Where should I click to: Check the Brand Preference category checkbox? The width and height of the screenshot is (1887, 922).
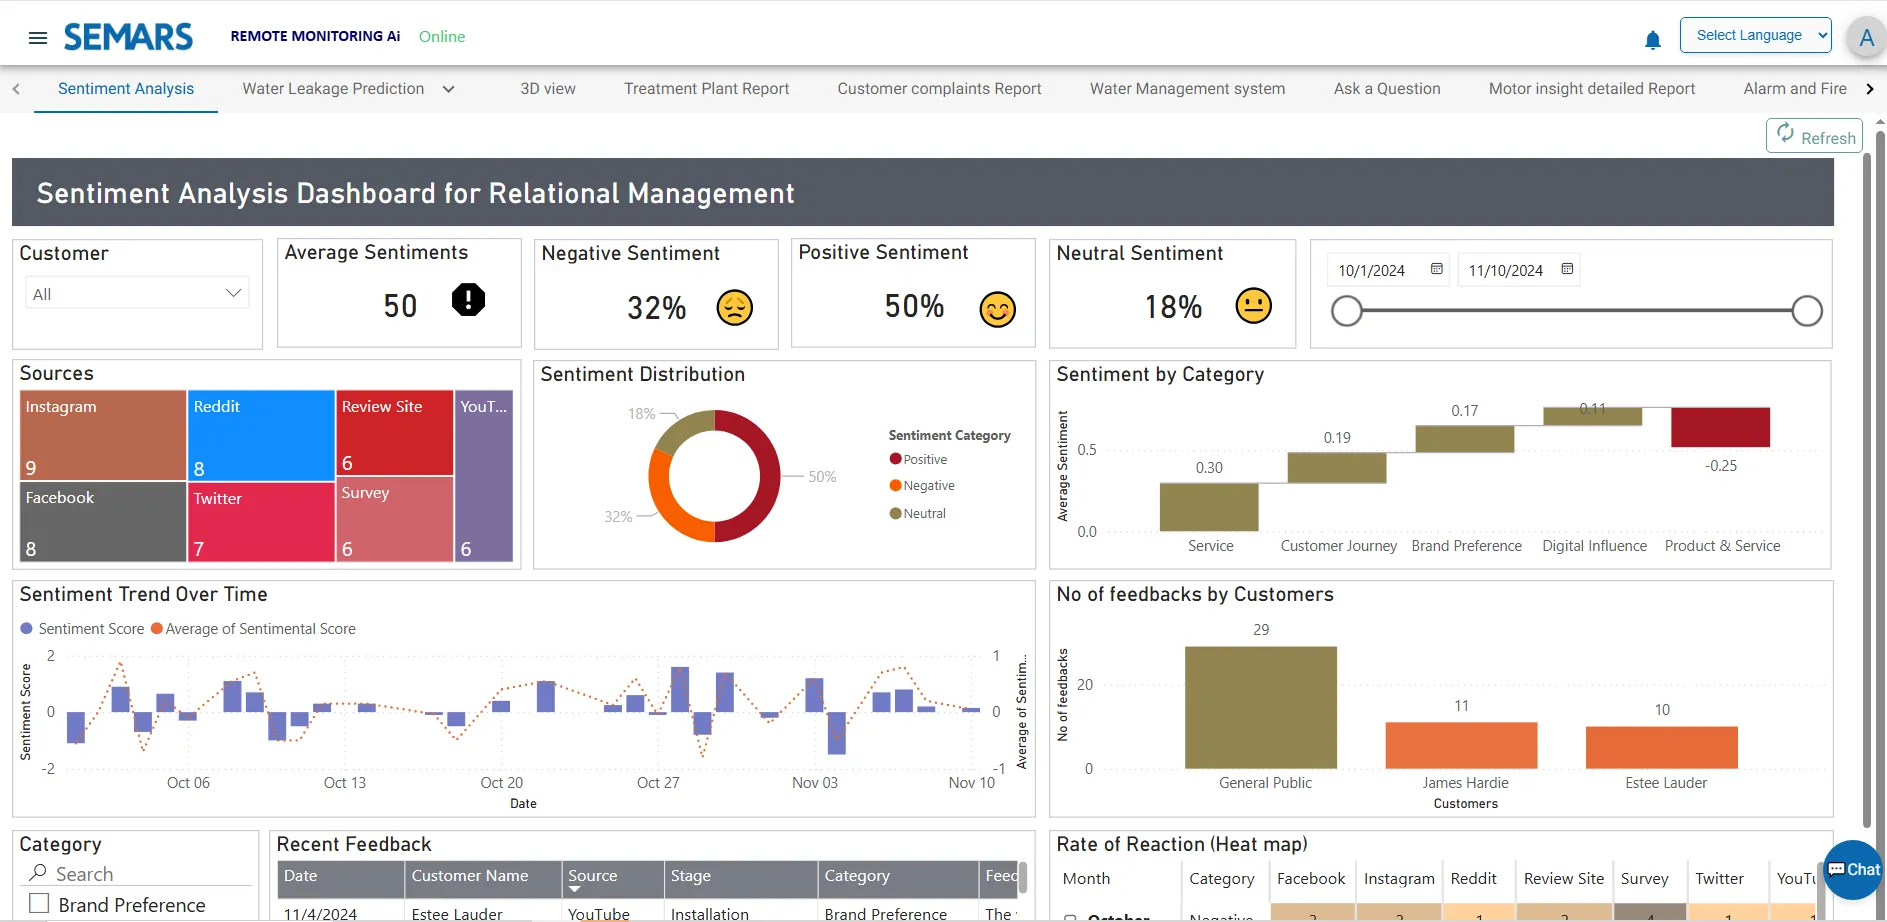[39, 904]
